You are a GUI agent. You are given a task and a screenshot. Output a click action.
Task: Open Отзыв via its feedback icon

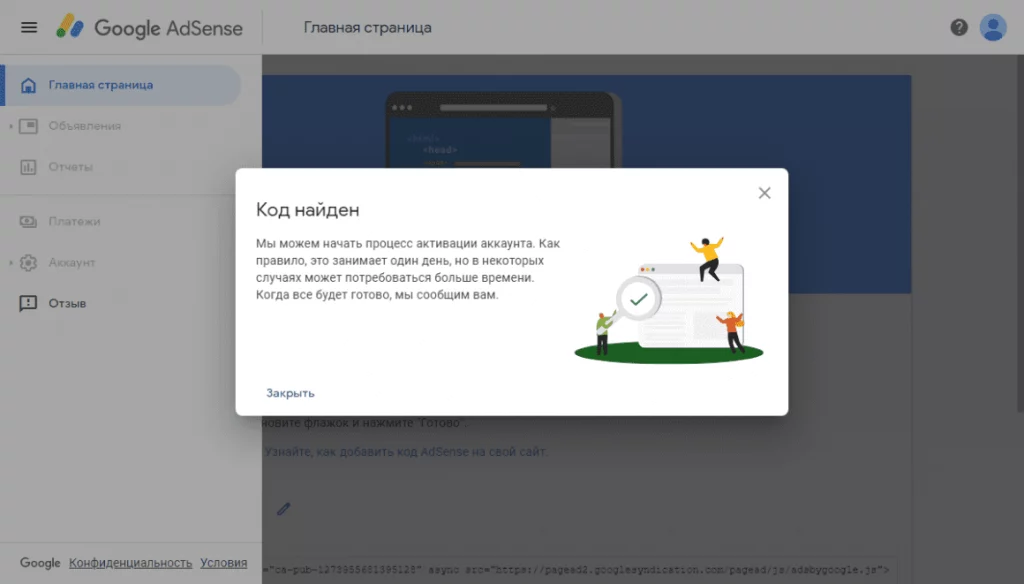[29, 303]
